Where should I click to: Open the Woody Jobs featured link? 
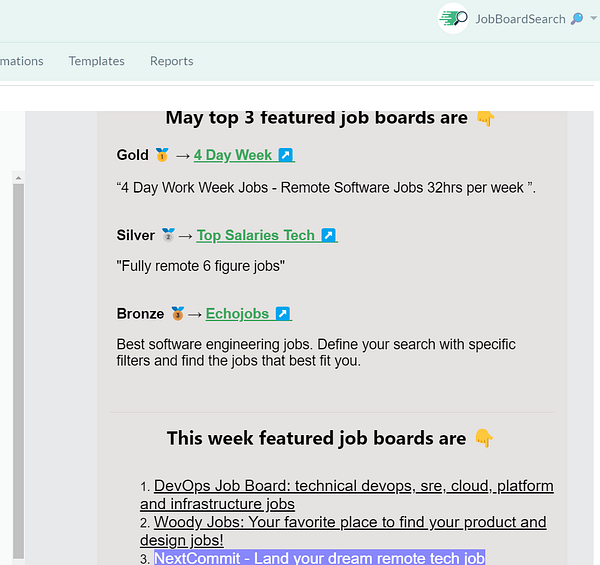click(350, 522)
